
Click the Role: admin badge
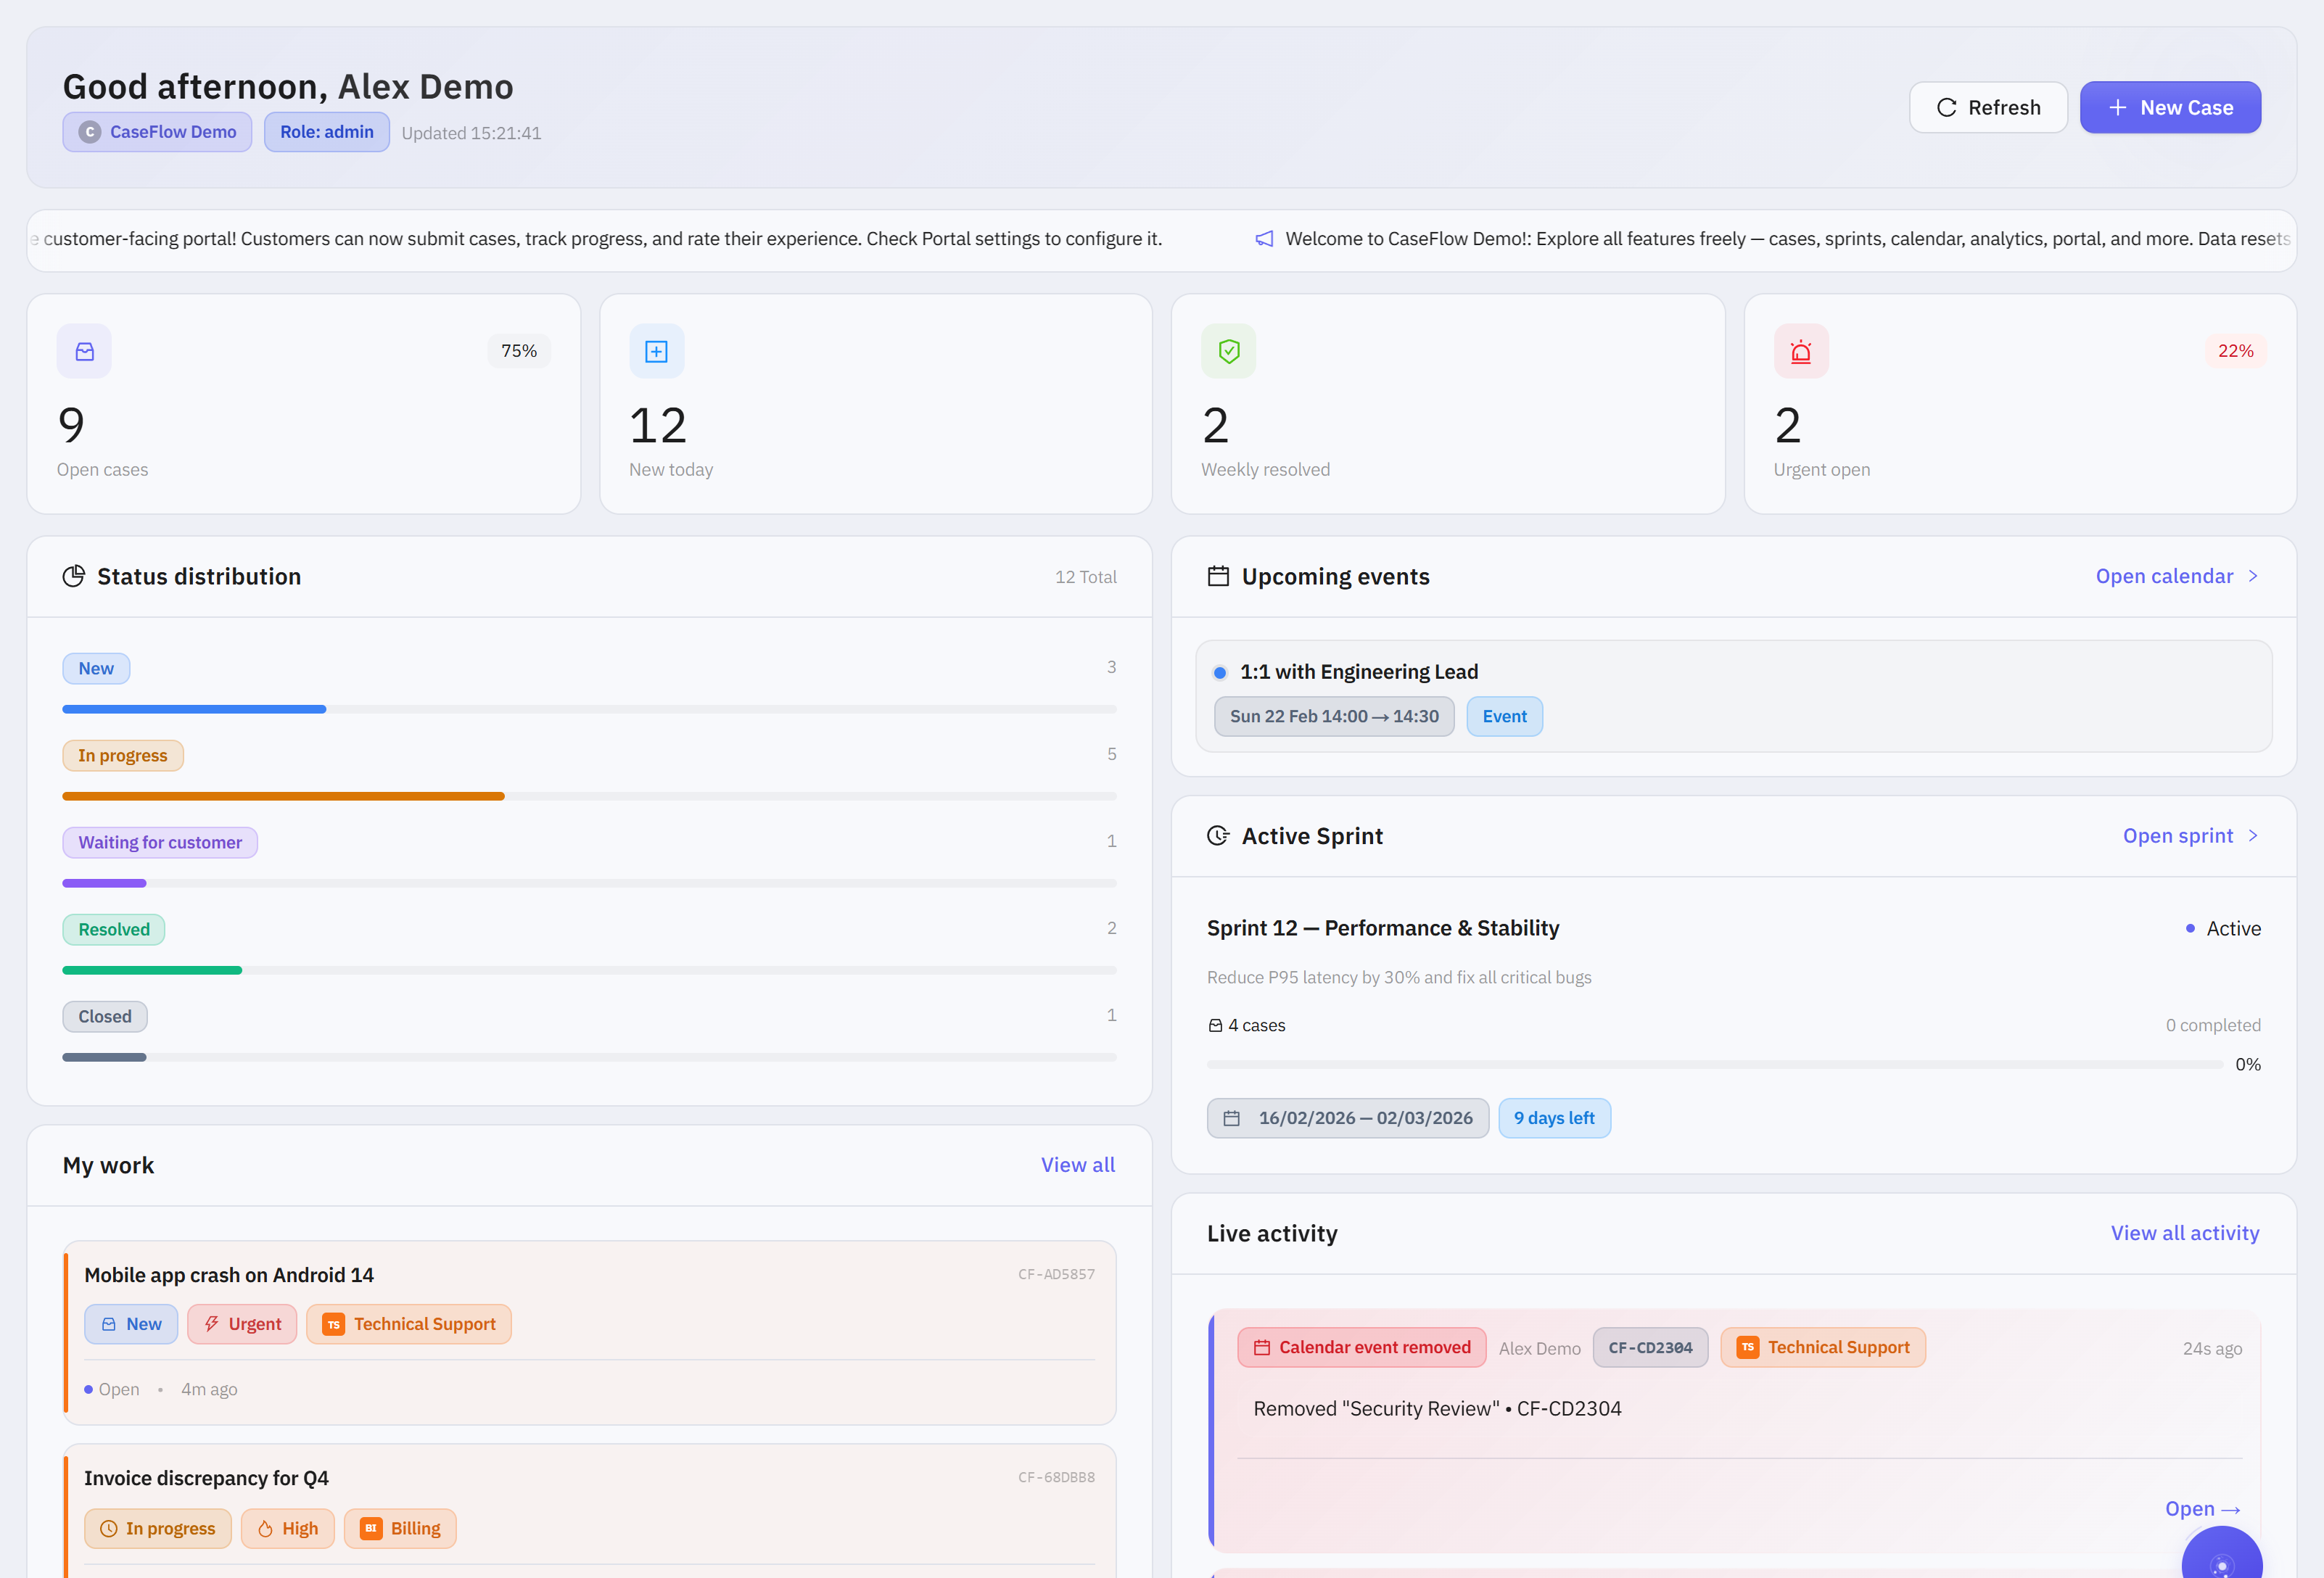pyautogui.click(x=327, y=132)
